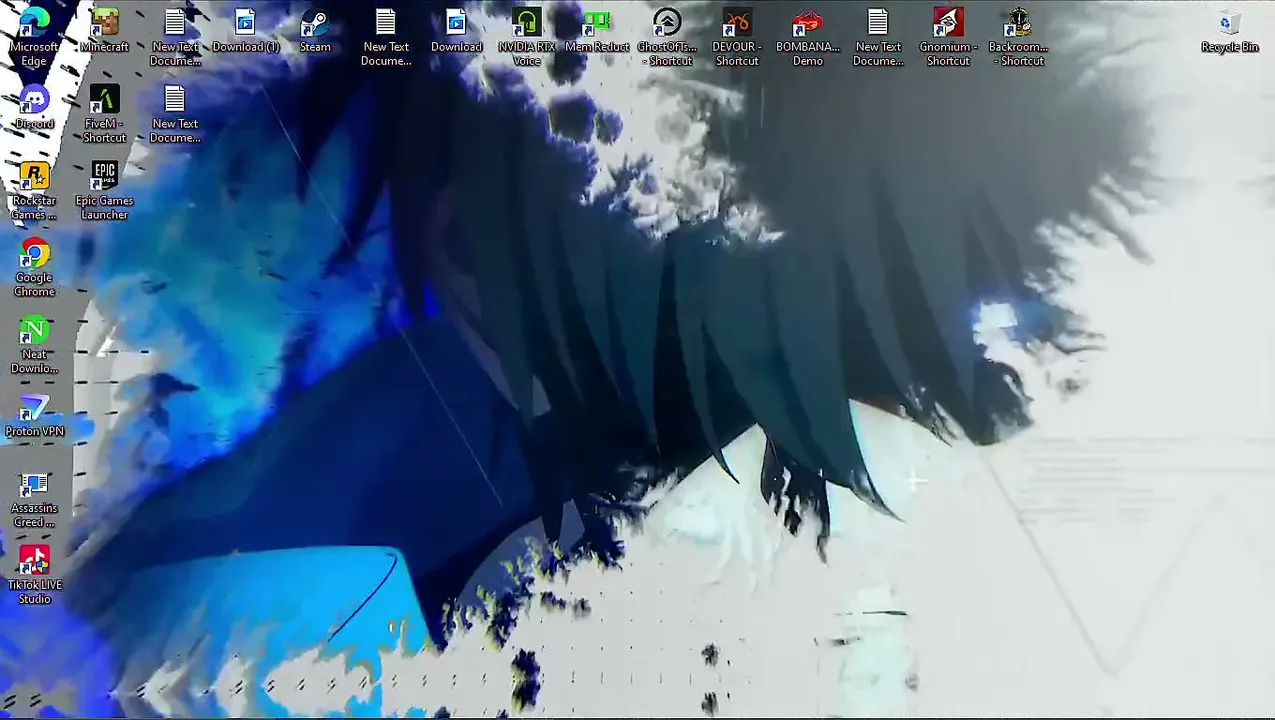Select the DEVOUR - Shortcut icon
Screen dimensions: 1275x720
coord(737,37)
